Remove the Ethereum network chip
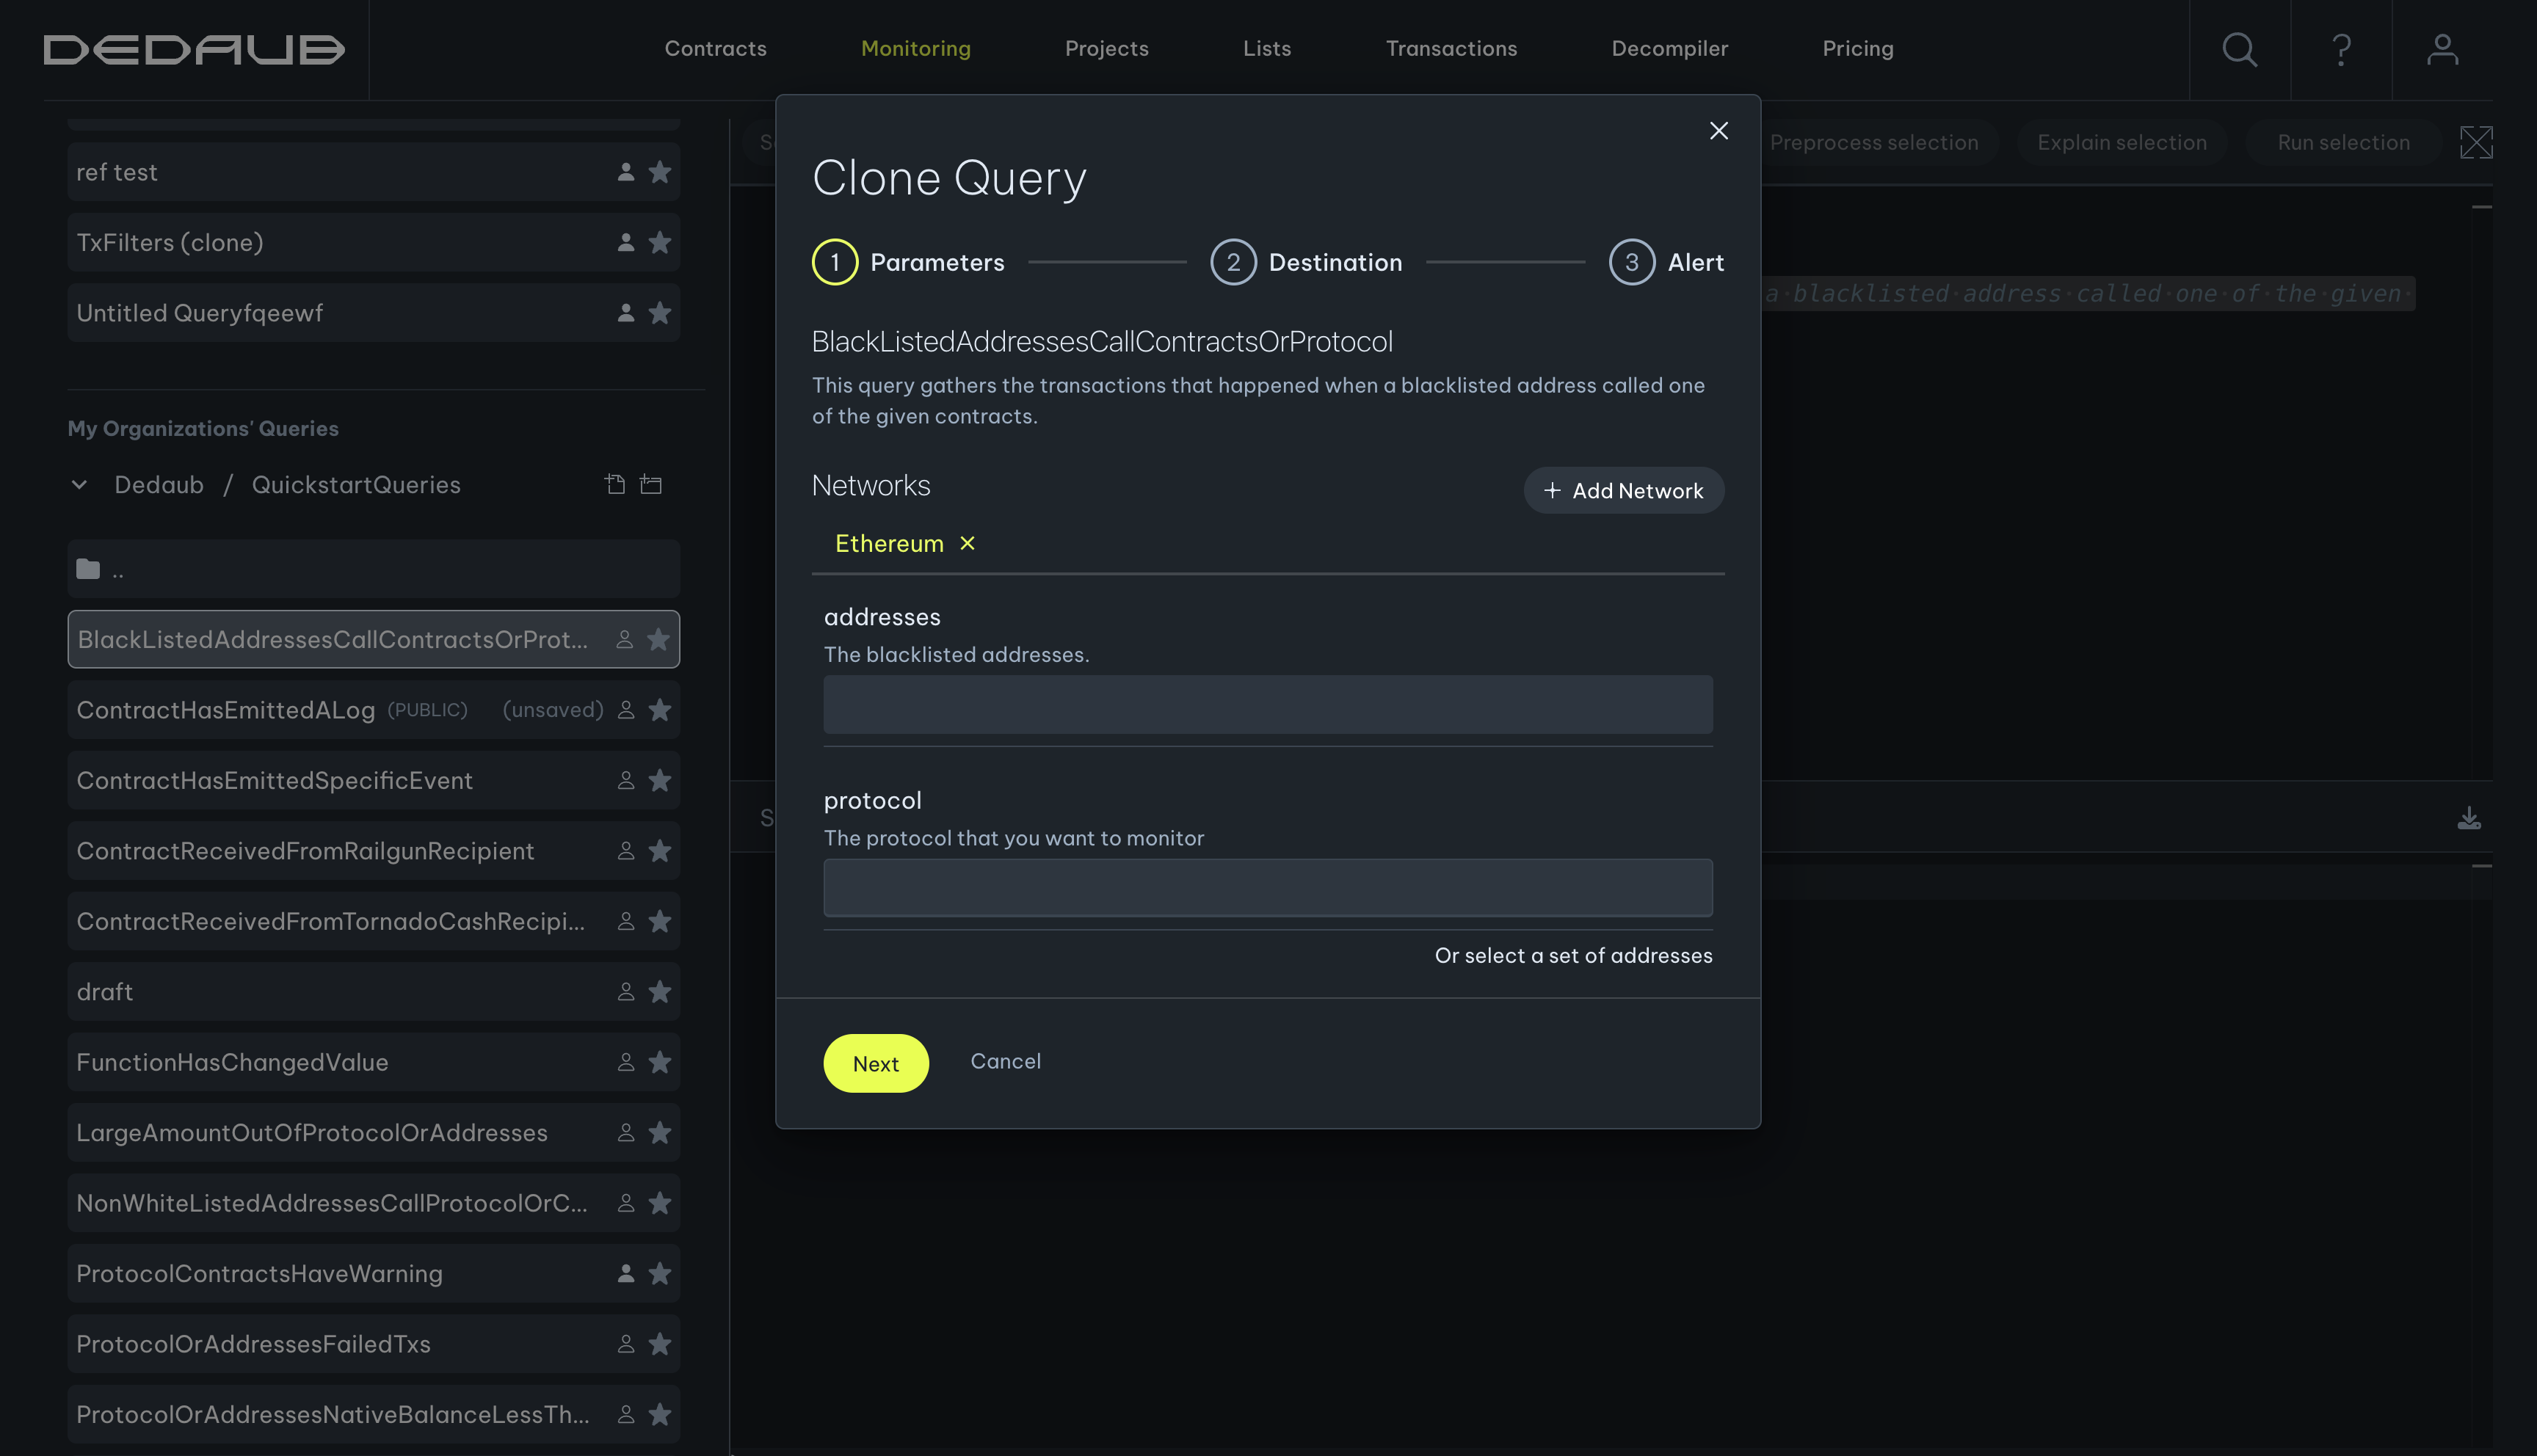 pyautogui.click(x=967, y=543)
